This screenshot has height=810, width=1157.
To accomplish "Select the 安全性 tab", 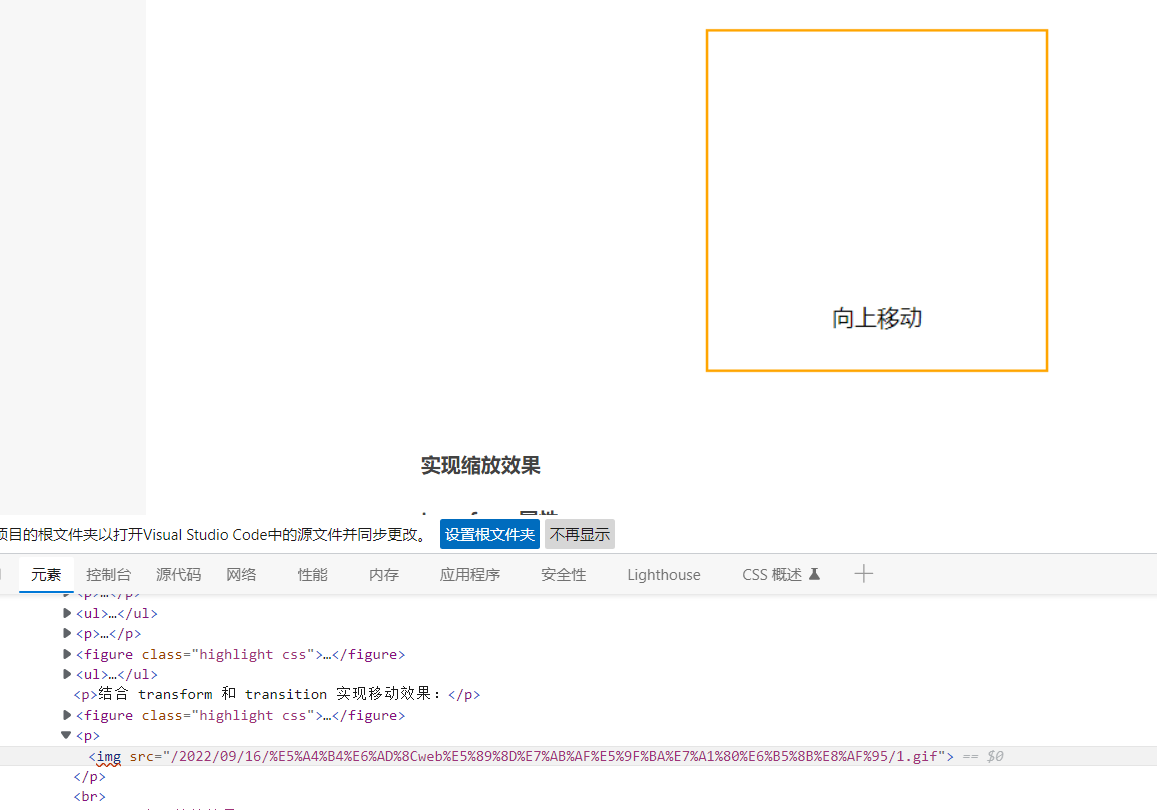I will click(564, 575).
